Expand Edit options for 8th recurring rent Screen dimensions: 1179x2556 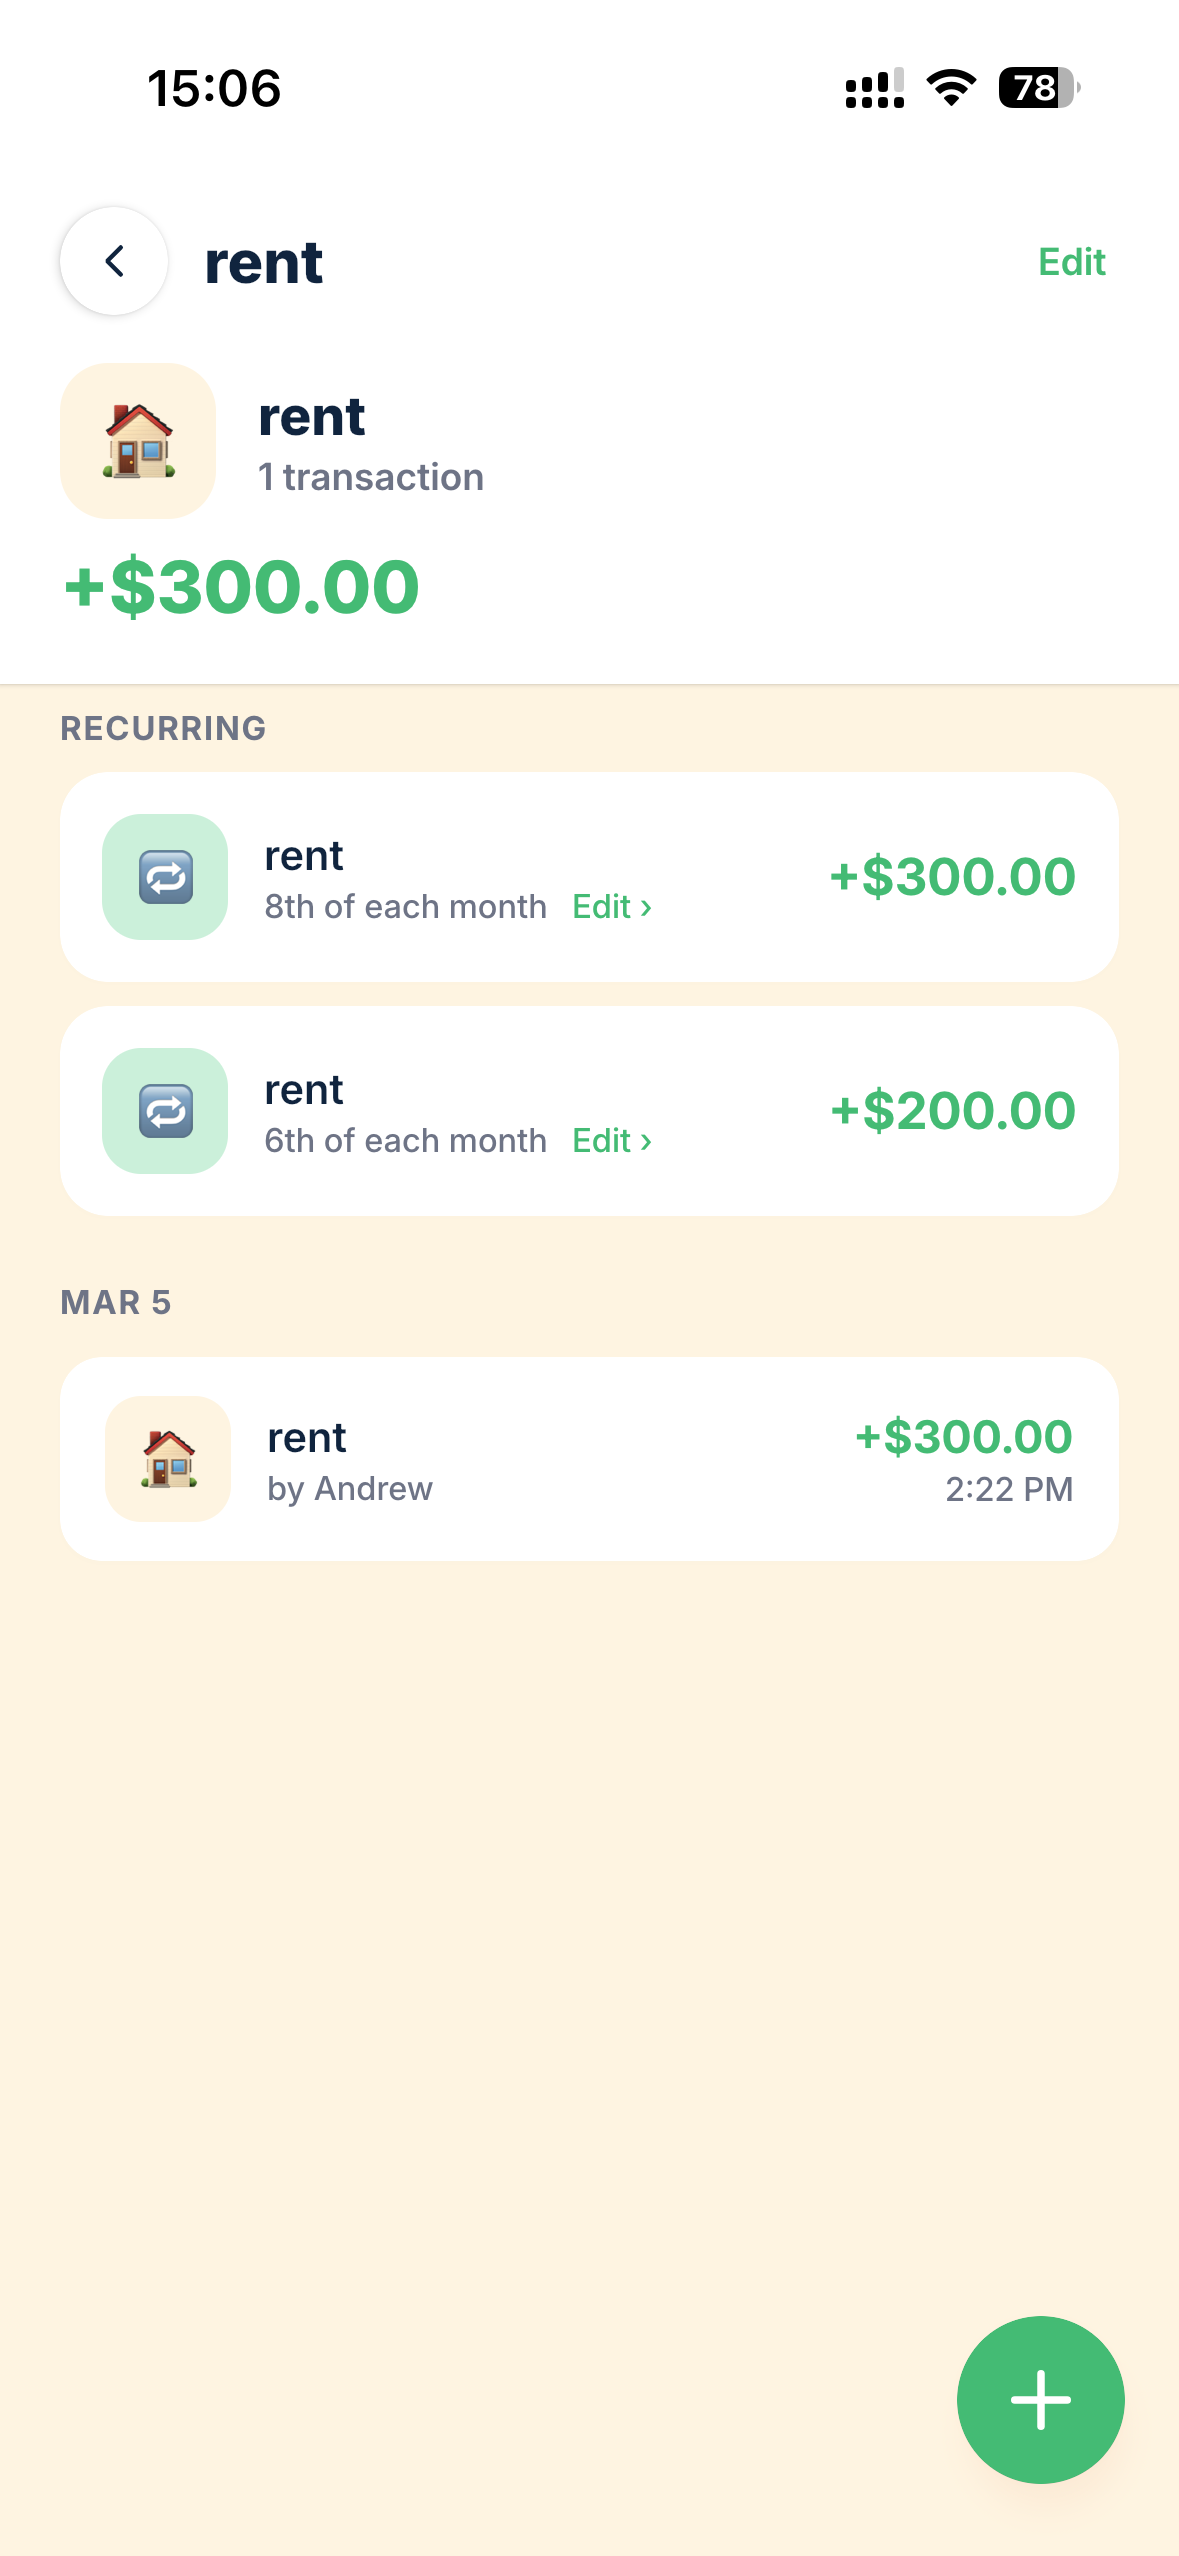tap(610, 906)
